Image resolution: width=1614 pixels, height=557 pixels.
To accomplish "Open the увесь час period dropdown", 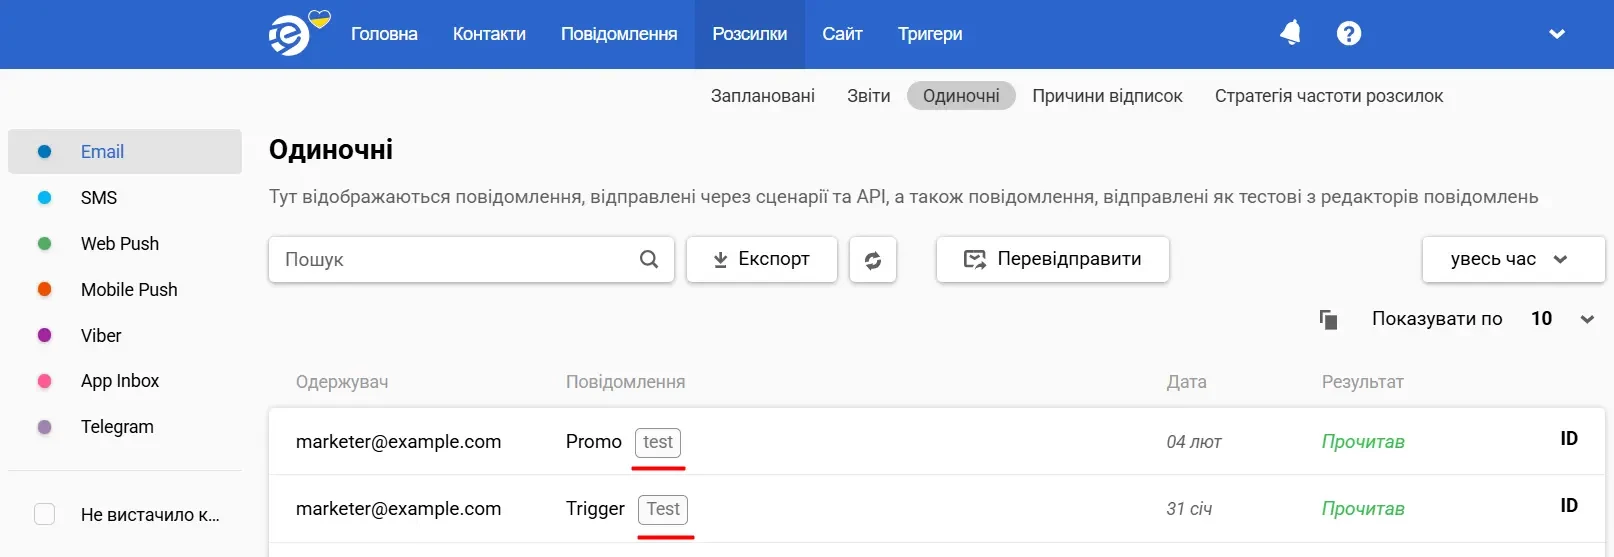I will click(x=1513, y=260).
